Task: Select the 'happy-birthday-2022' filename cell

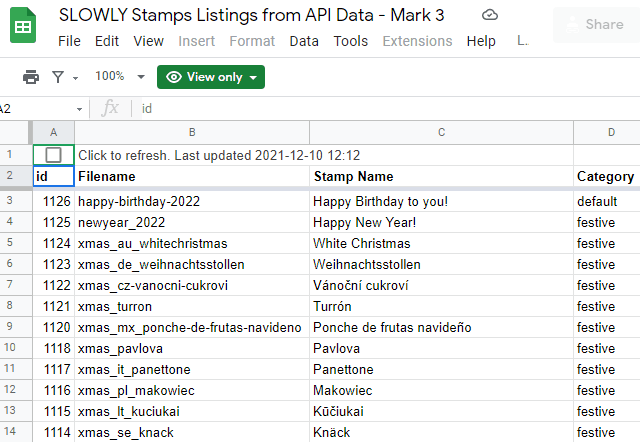Action: (192, 201)
